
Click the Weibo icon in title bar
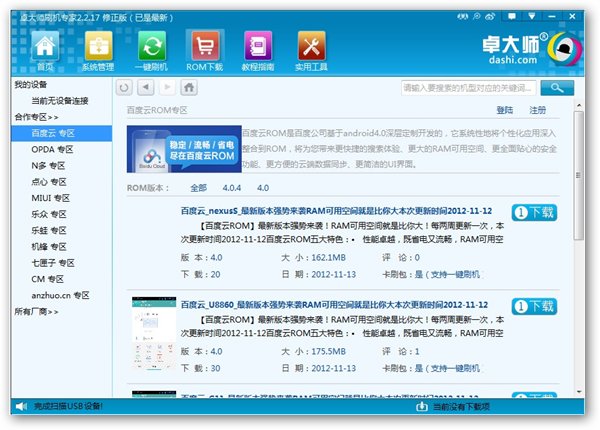(490, 16)
